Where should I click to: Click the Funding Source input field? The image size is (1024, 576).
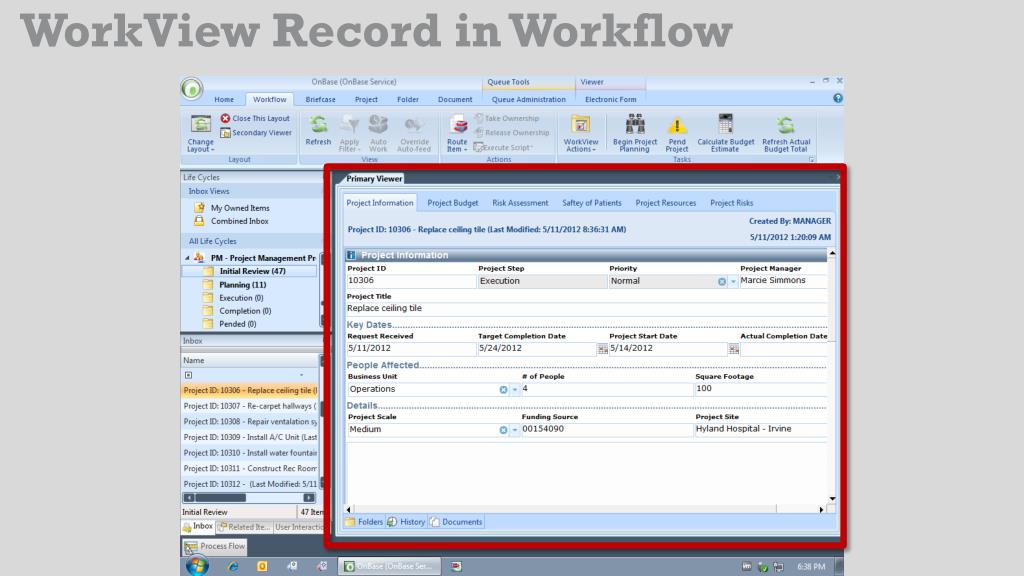coord(607,430)
